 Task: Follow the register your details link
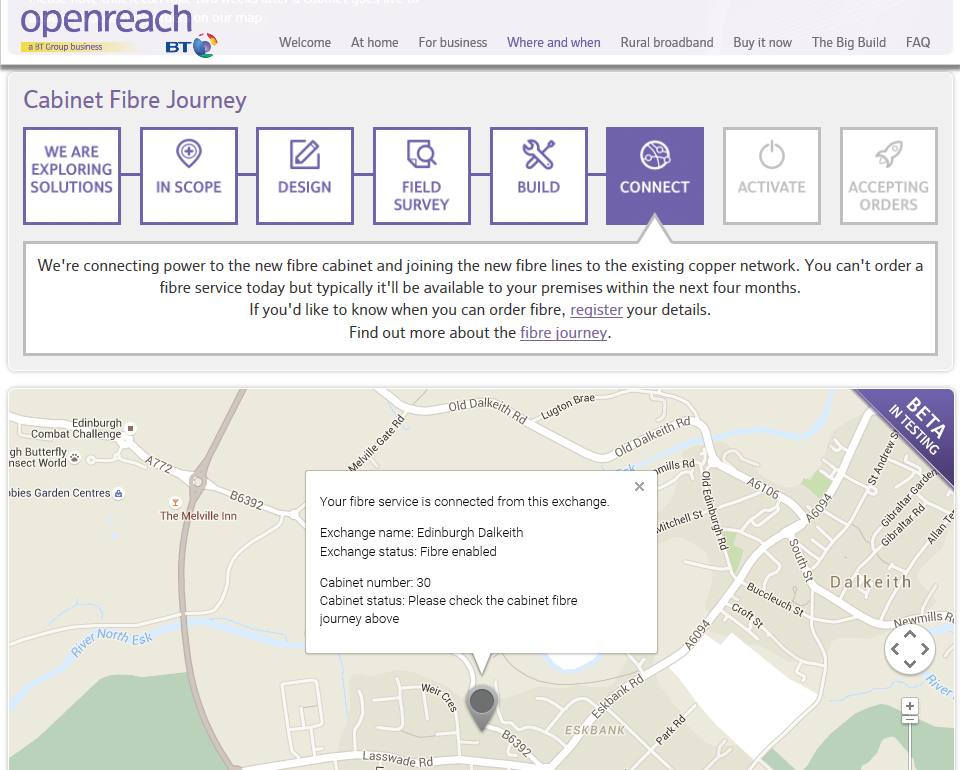pos(596,310)
